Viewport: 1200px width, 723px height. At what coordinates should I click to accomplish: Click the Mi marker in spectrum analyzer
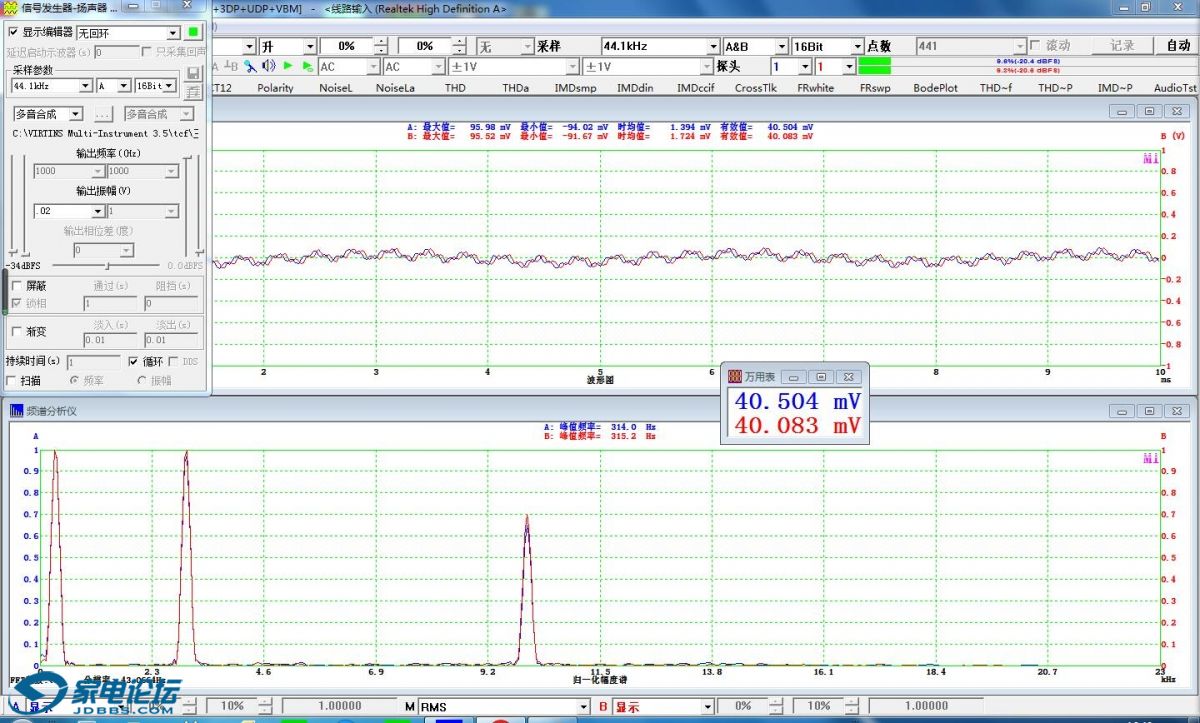pos(1150,458)
